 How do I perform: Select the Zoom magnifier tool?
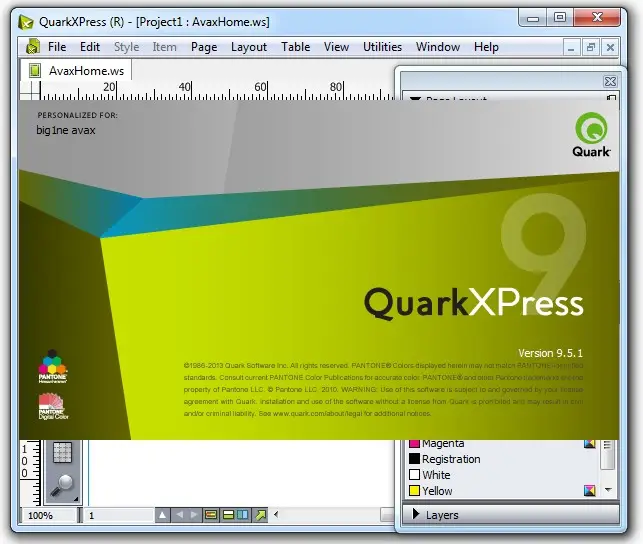click(62, 485)
